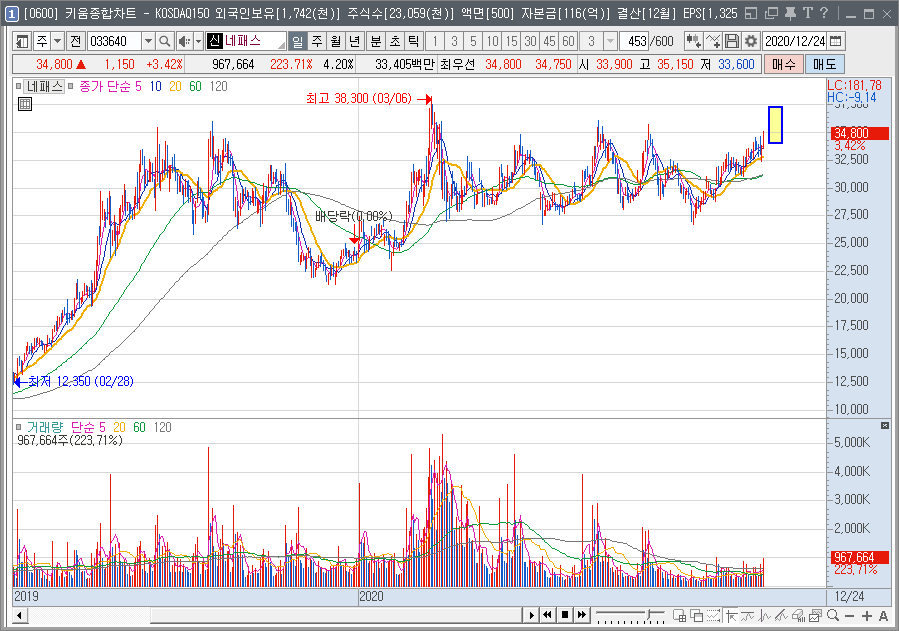Click the speaker sound icon in toolbar
The image size is (899, 631).
click(x=184, y=41)
